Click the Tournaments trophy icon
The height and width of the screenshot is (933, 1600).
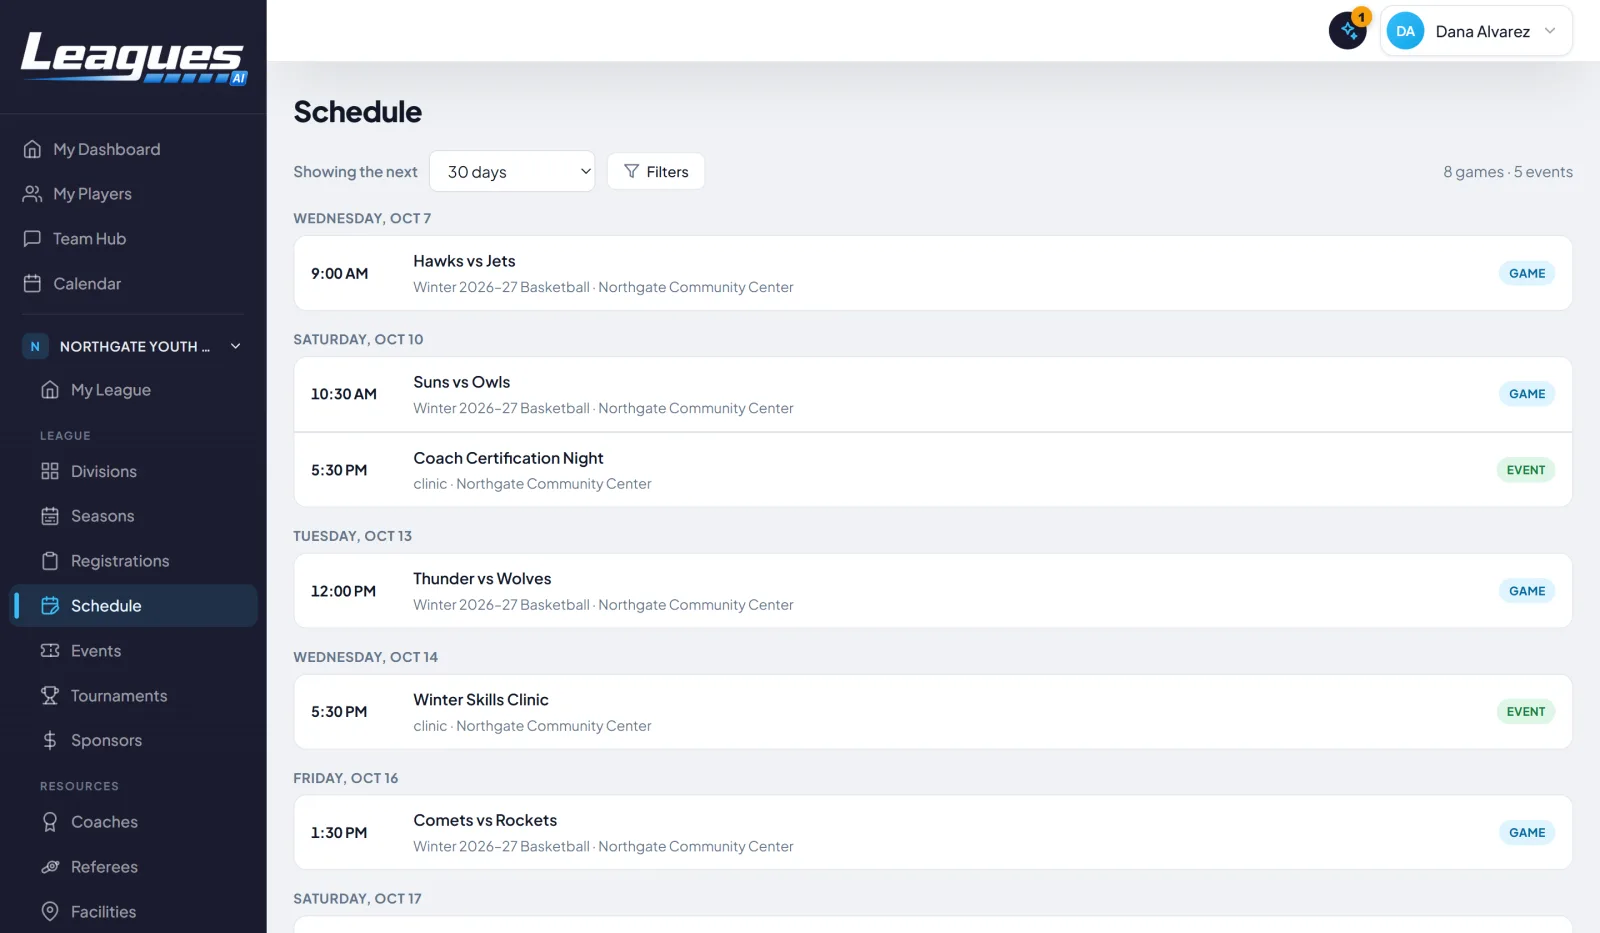point(50,696)
